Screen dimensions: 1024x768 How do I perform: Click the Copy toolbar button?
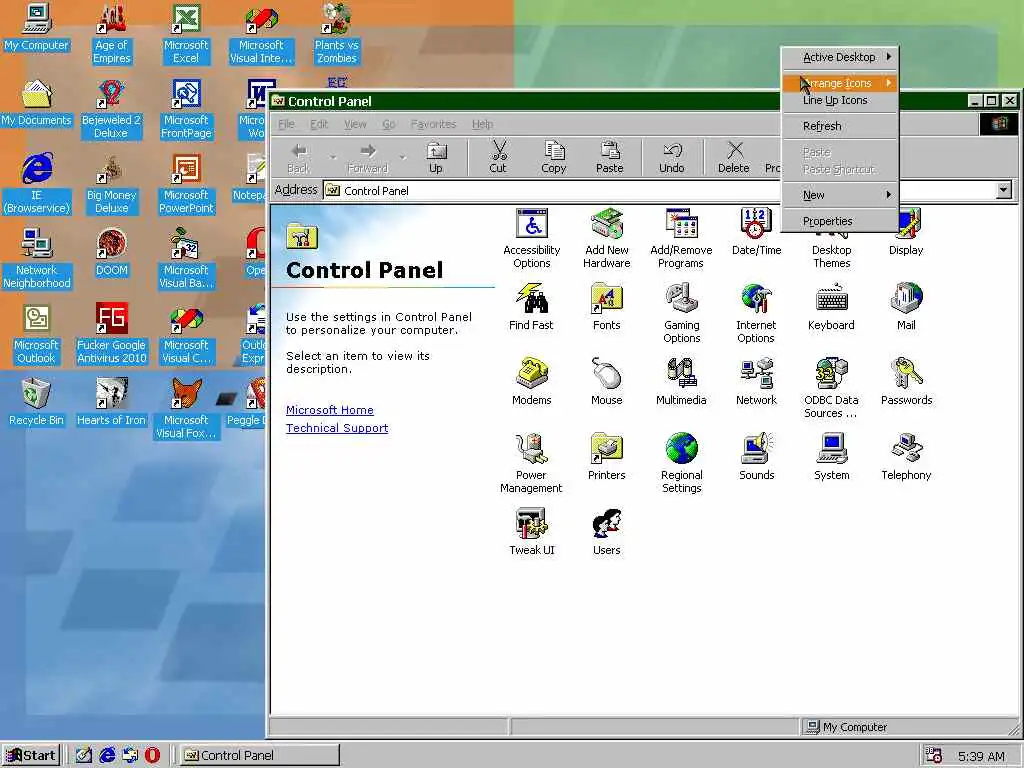tap(554, 157)
